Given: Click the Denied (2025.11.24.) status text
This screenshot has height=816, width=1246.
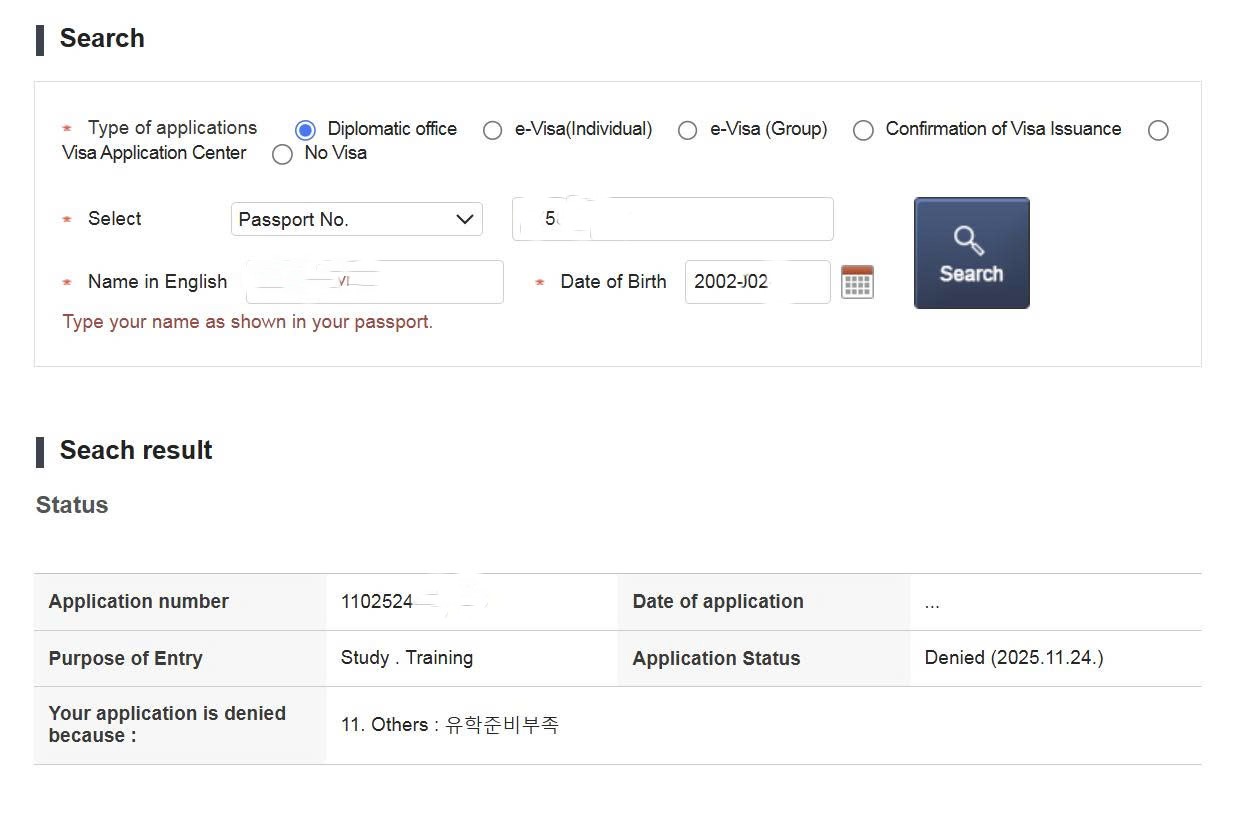Looking at the screenshot, I should click(x=1014, y=658).
